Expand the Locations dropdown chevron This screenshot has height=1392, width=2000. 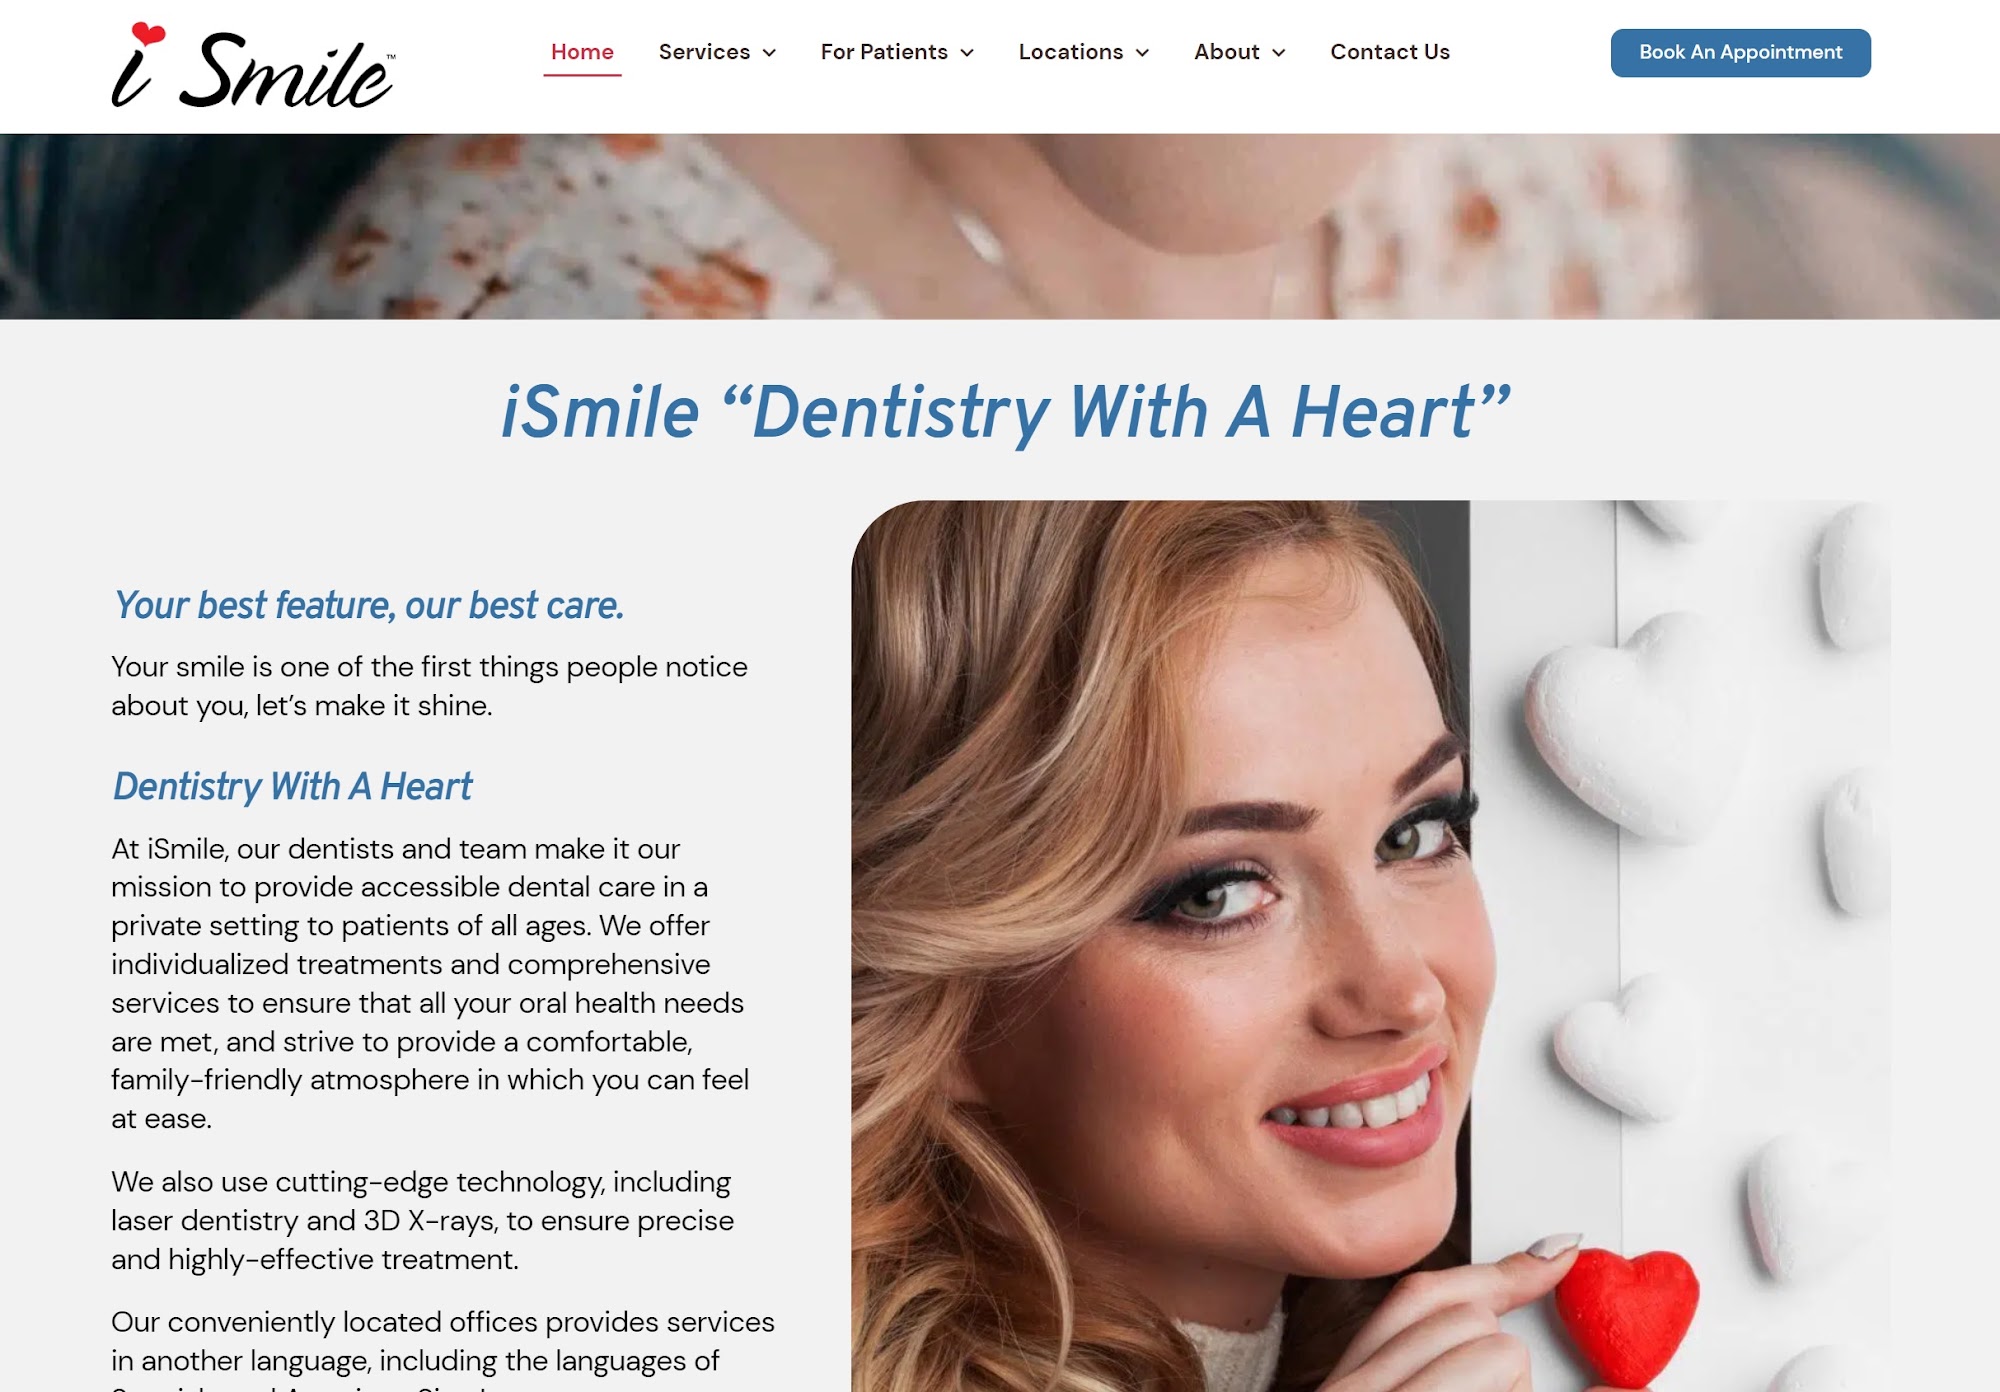coord(1142,53)
